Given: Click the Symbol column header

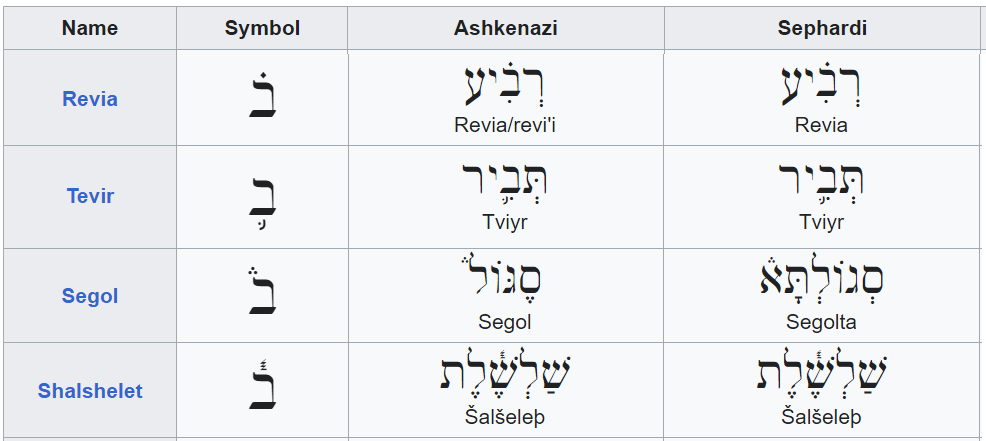Looking at the screenshot, I should [x=262, y=28].
